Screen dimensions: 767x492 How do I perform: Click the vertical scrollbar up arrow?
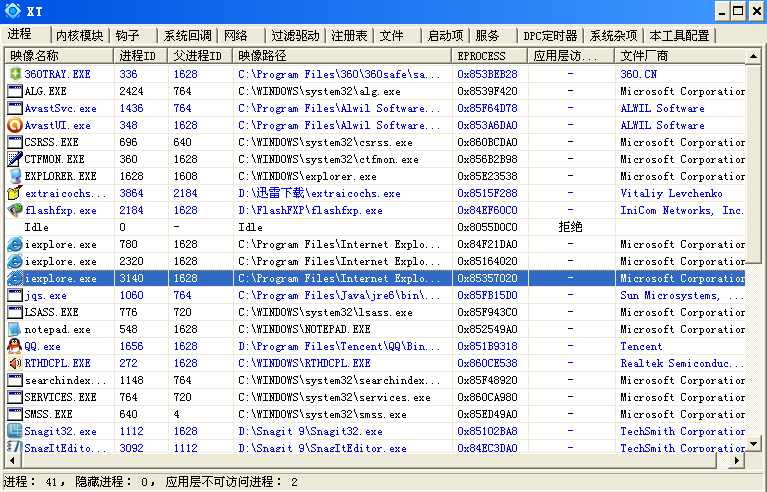(x=753, y=57)
